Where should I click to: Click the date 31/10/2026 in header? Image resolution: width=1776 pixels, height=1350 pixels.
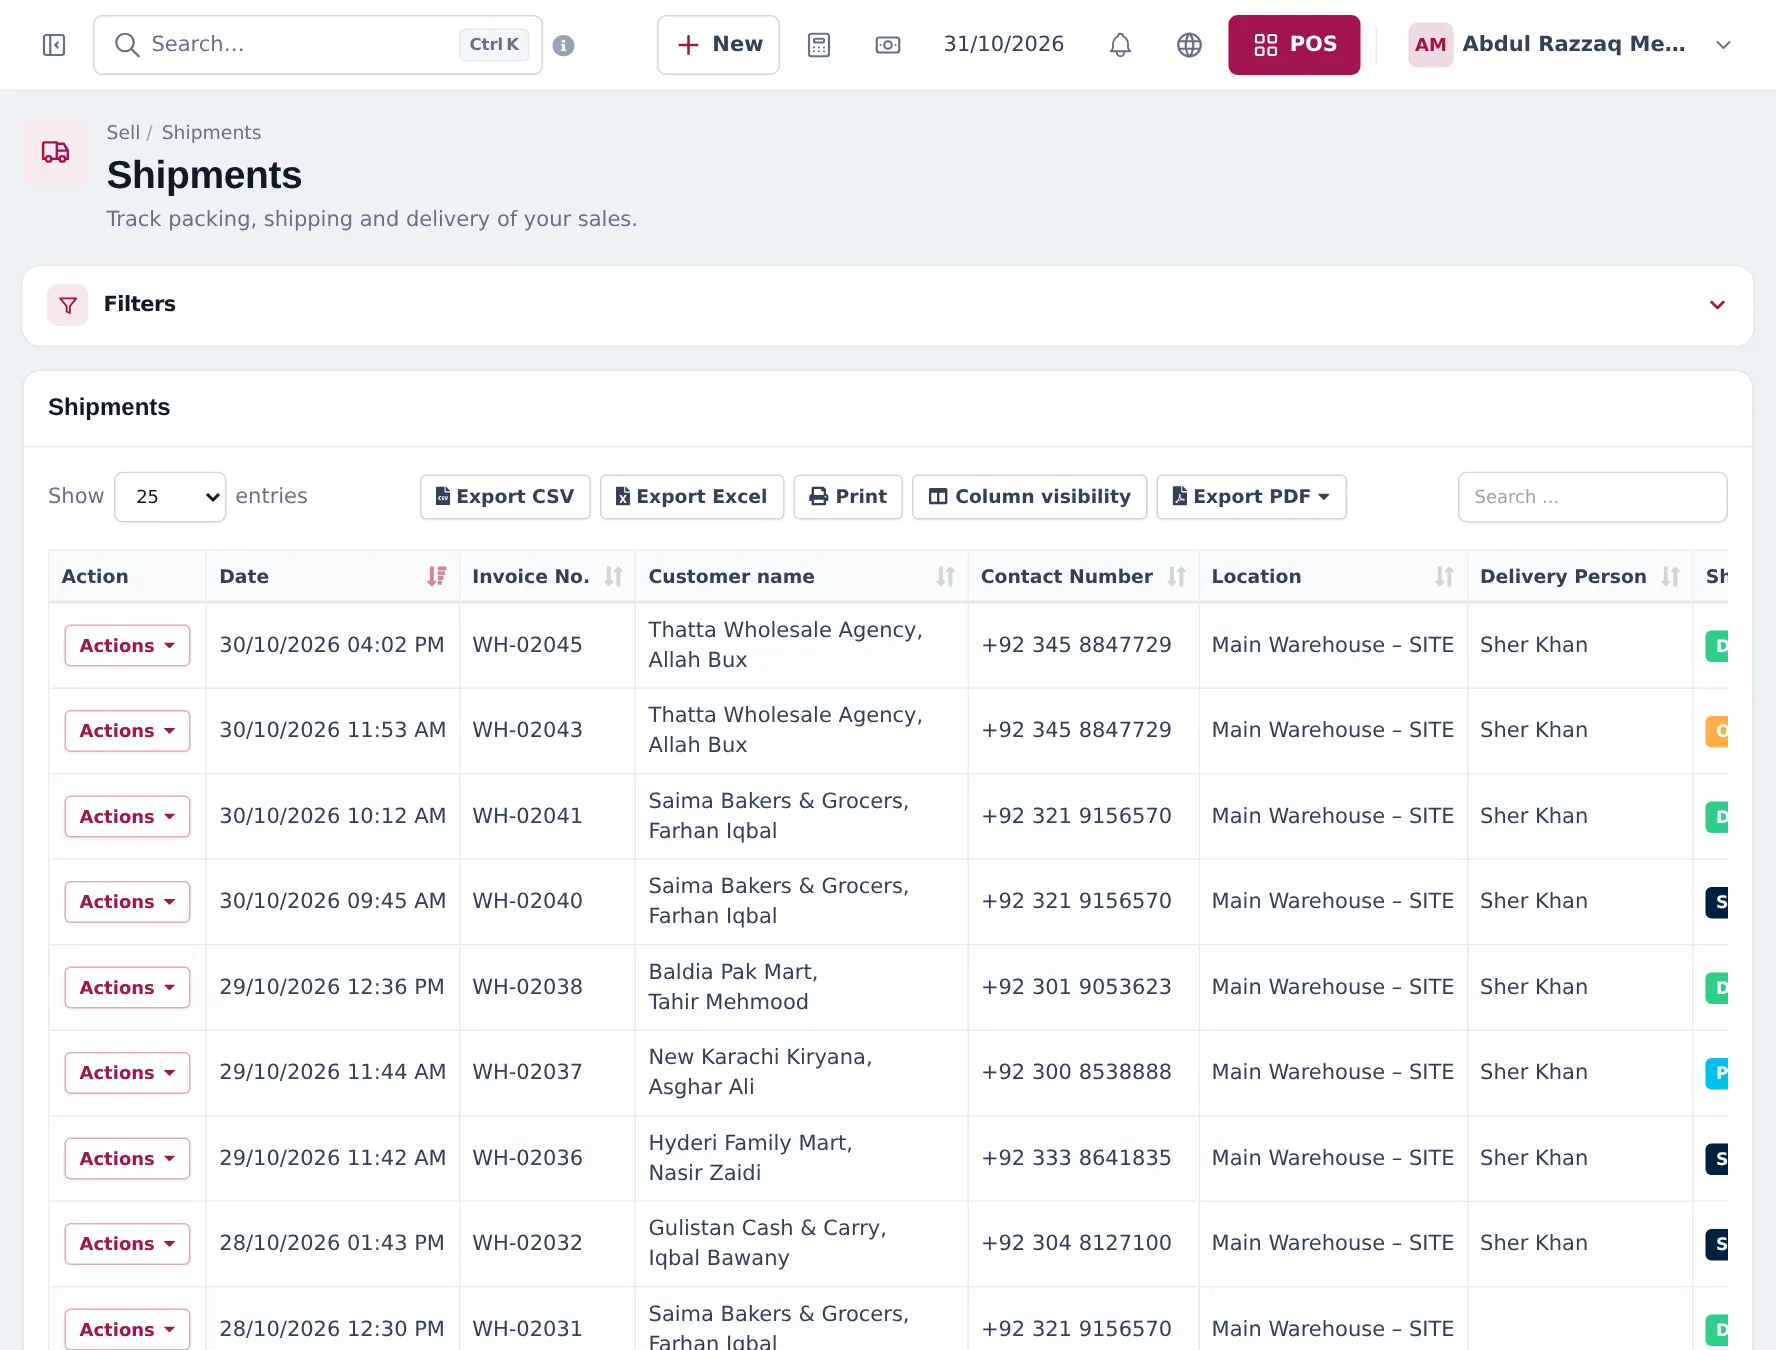click(1004, 44)
